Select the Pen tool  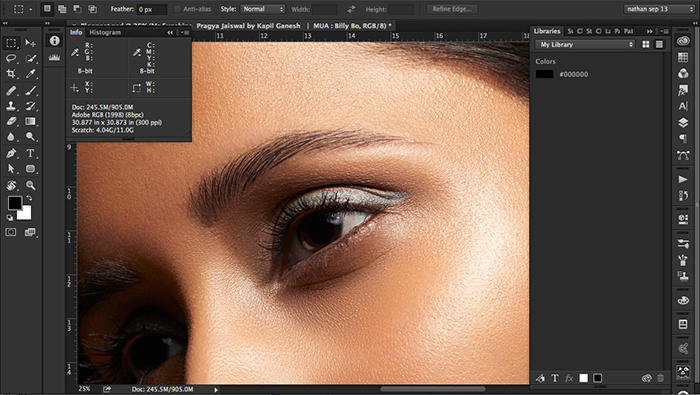(11, 154)
